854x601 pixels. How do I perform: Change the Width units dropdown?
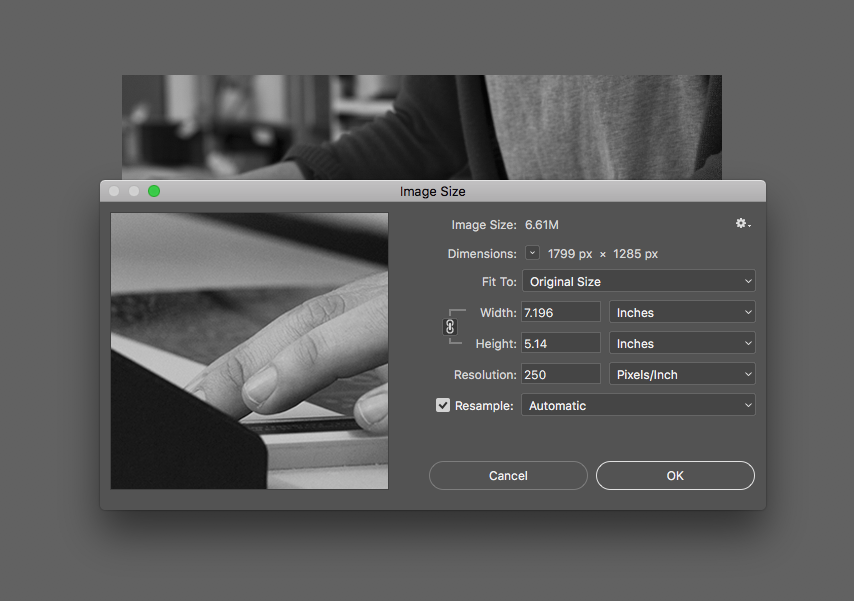[682, 312]
